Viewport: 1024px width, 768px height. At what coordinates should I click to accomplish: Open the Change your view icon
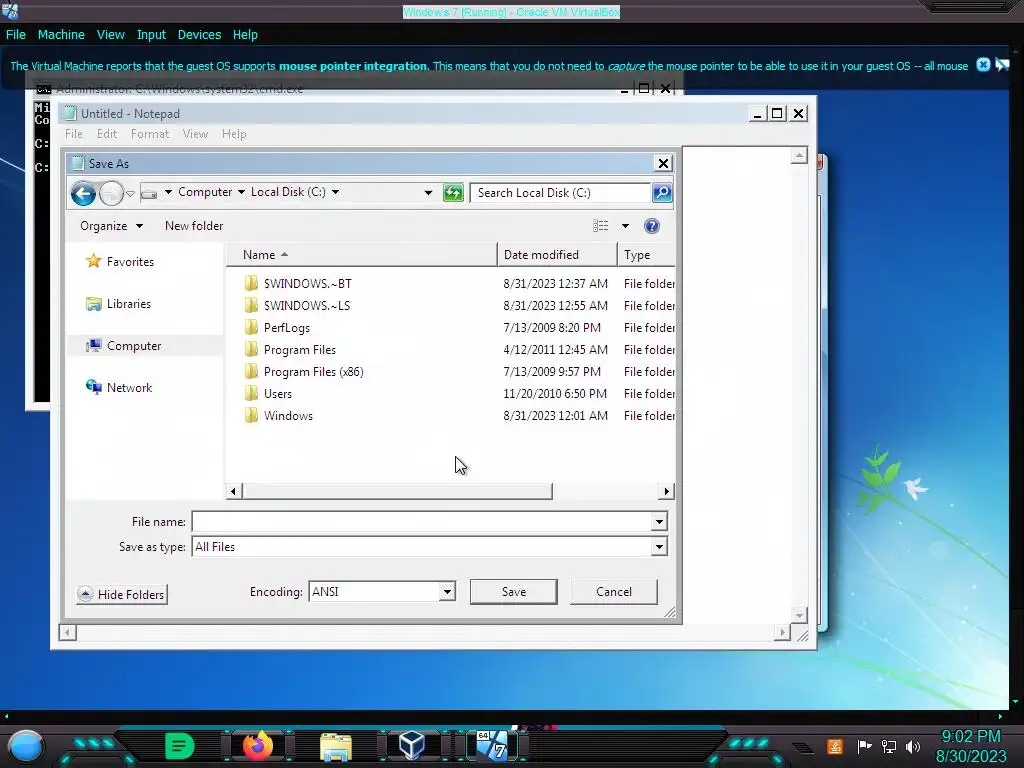click(x=600, y=226)
